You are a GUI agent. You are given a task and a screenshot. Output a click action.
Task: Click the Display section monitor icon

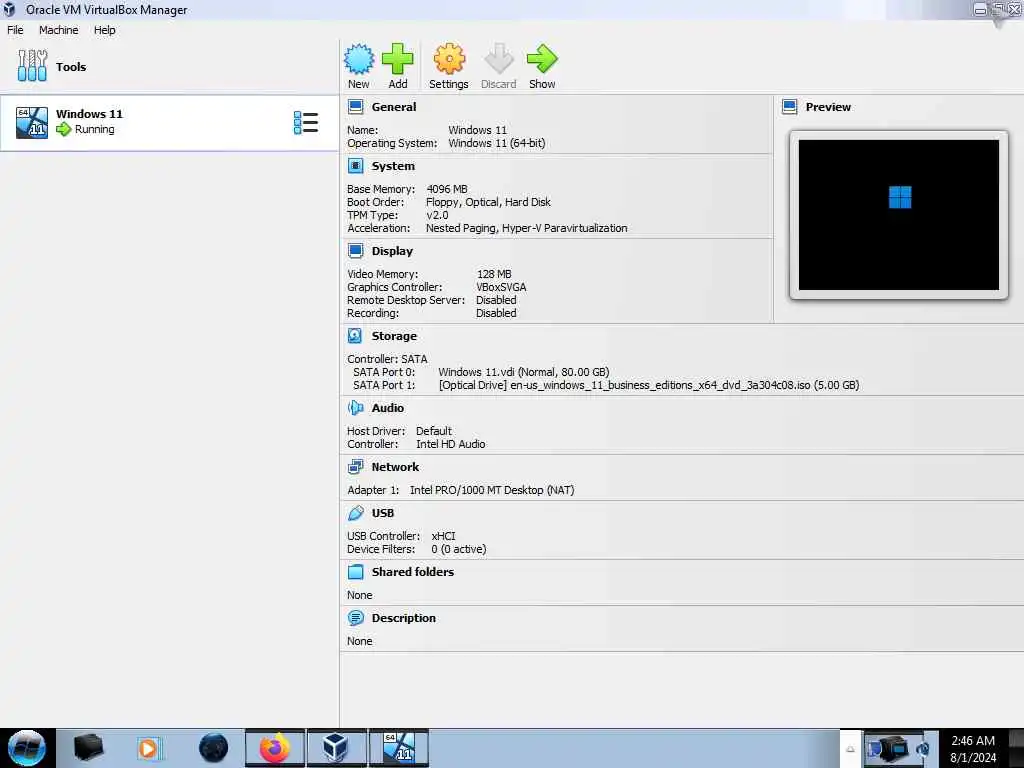355,251
